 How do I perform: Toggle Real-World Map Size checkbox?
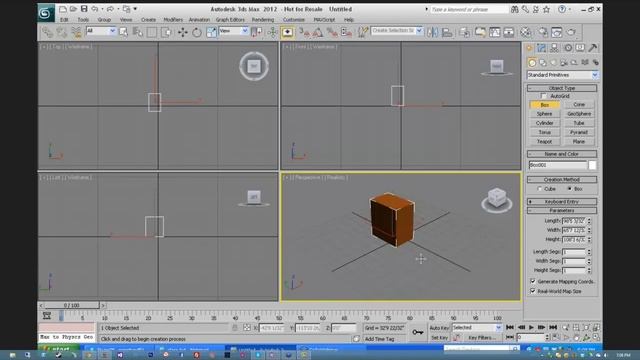533,291
